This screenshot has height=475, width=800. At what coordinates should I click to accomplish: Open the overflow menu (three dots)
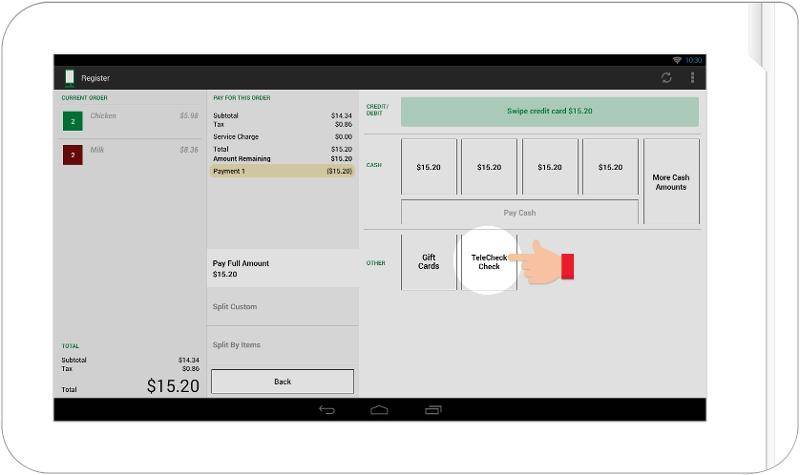click(692, 78)
